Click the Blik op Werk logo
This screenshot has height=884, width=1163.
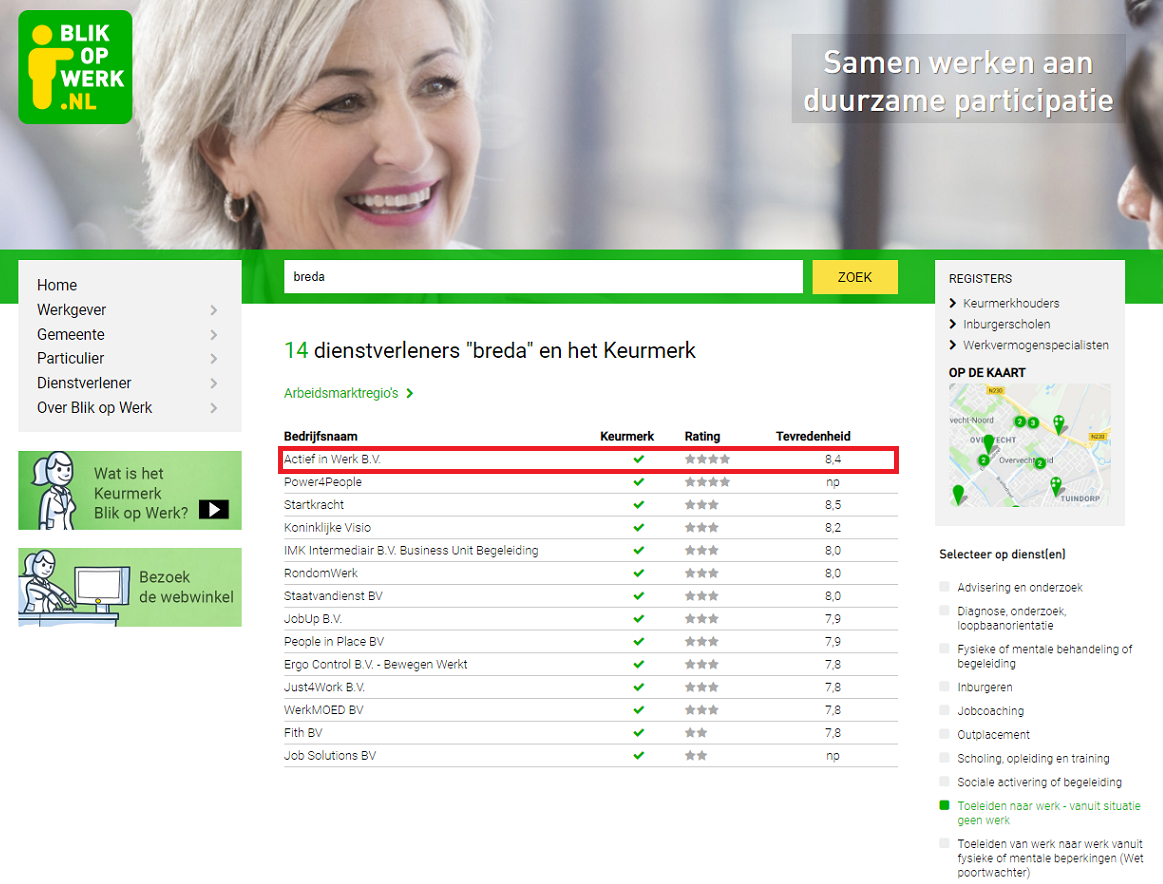click(x=75, y=67)
